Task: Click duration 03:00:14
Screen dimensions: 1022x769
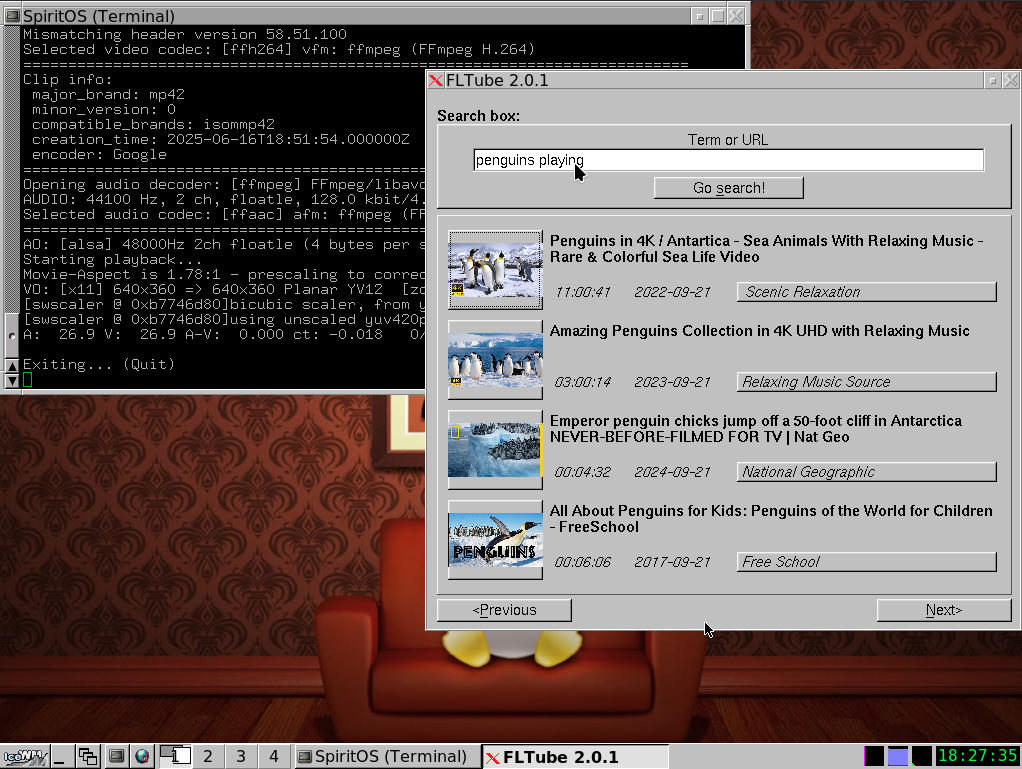Action: coord(583,383)
